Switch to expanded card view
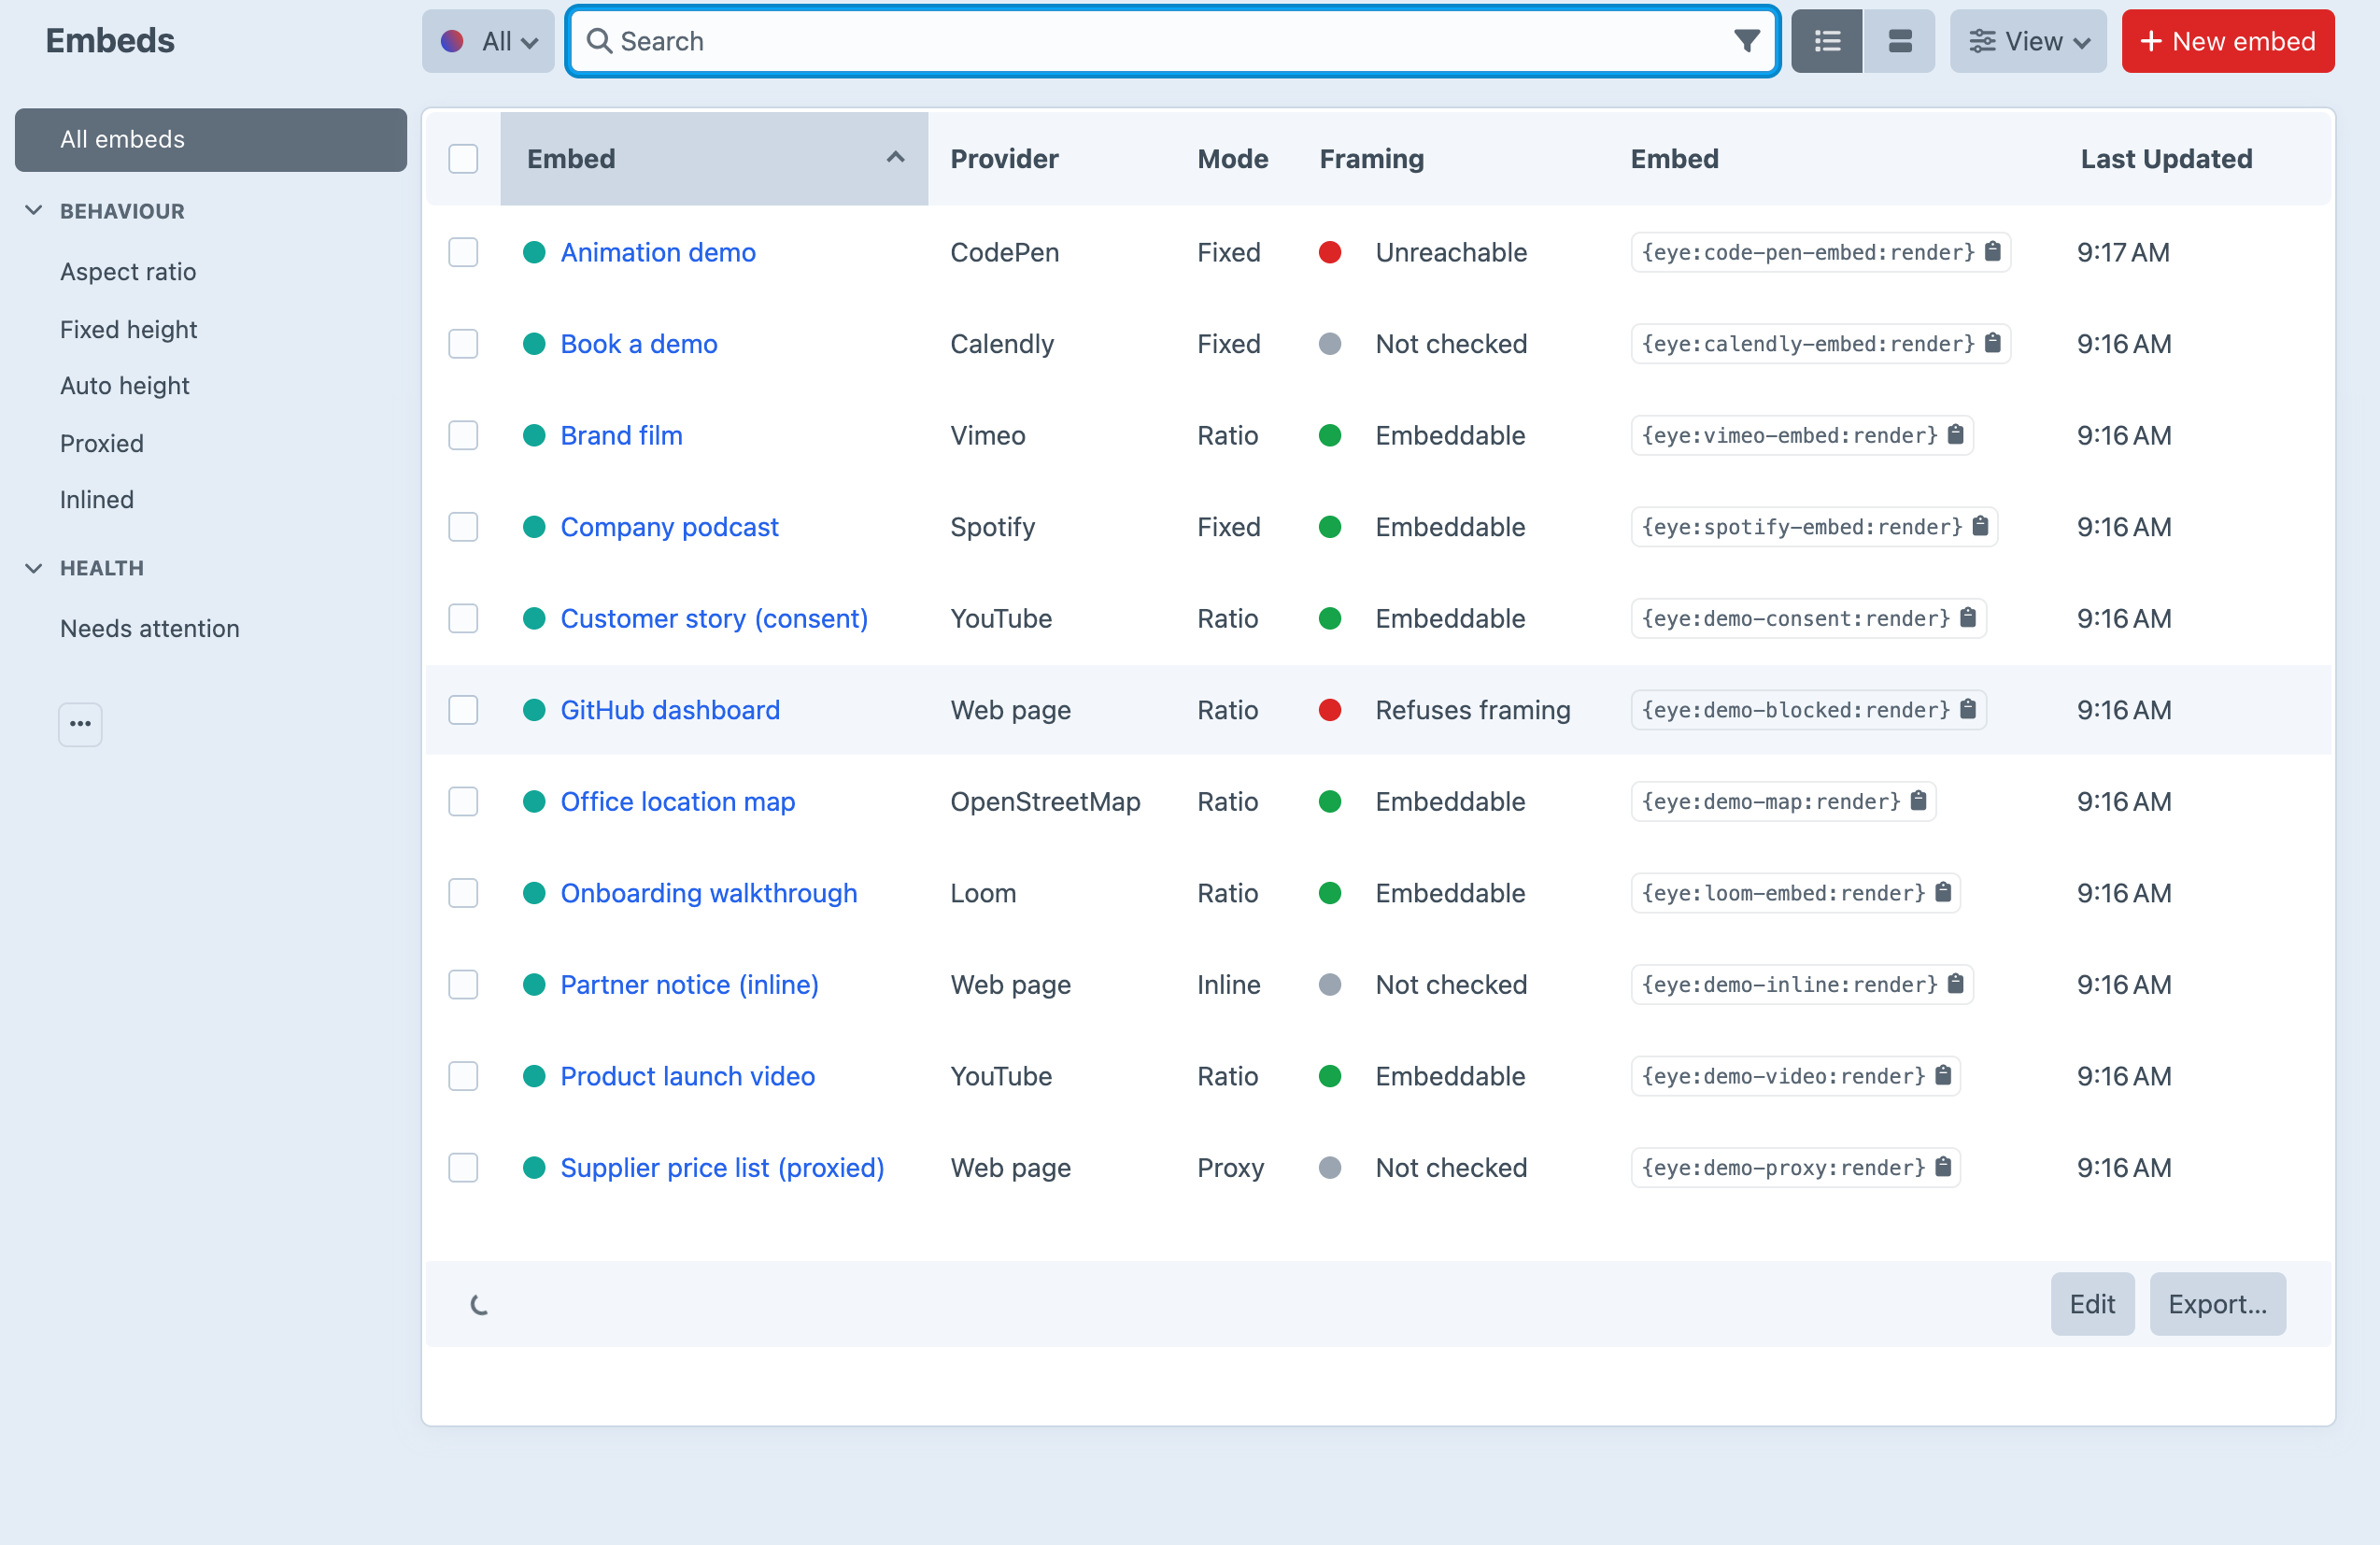 coord(1899,41)
